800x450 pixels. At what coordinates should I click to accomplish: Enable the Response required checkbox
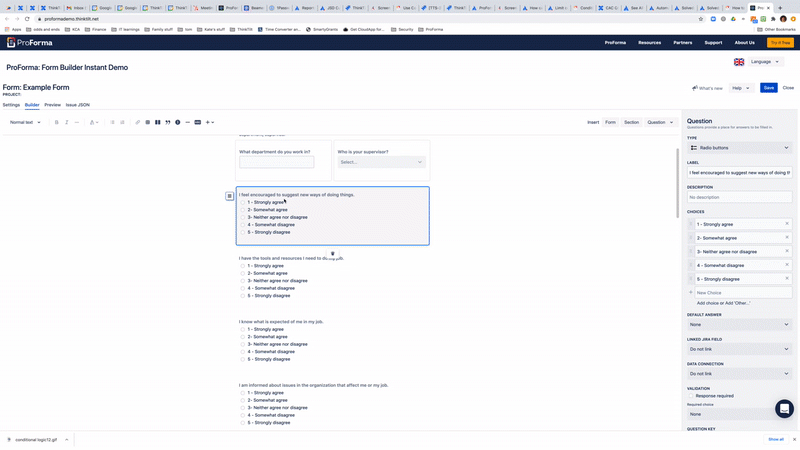coord(691,396)
